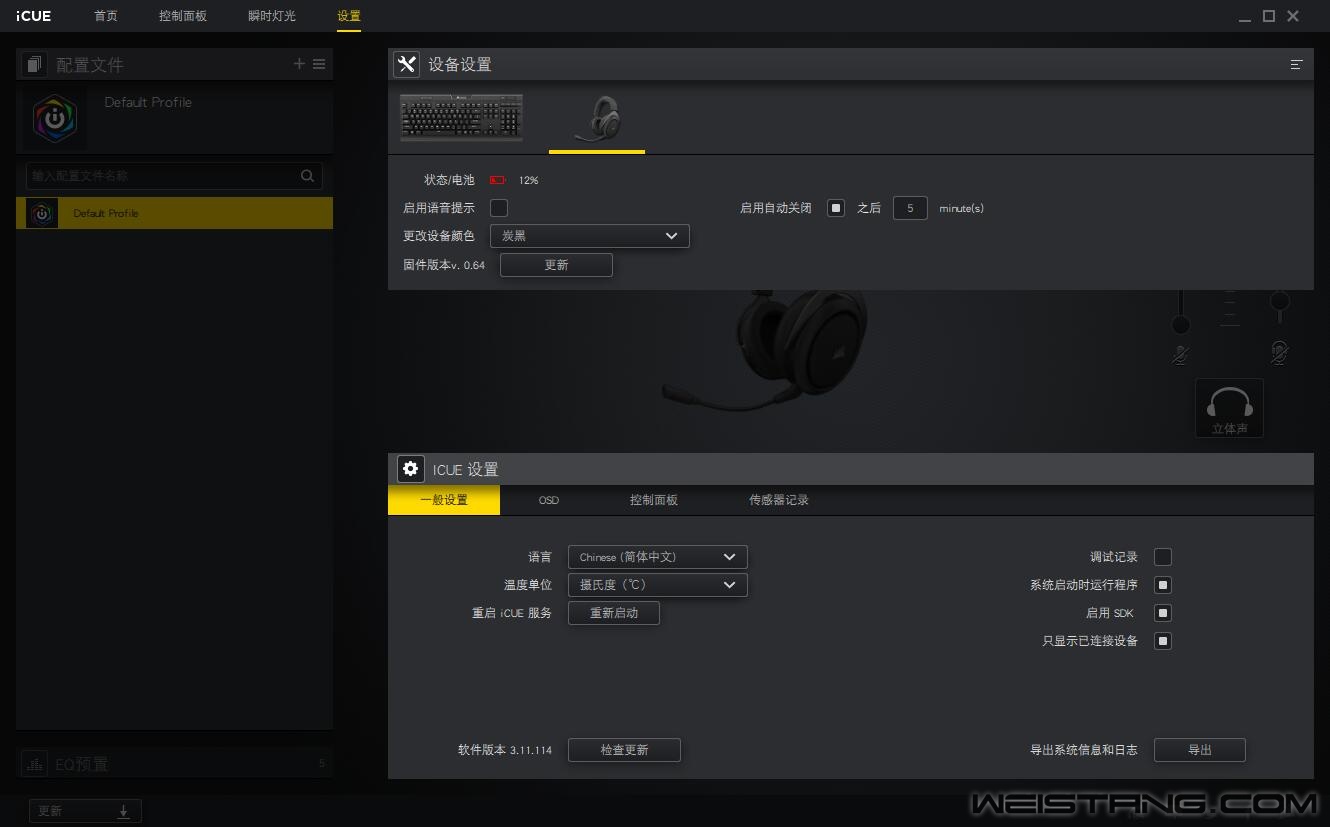Viewport: 1330px width, 827px height.
Task: Click the iCUE settings gear icon
Action: click(410, 469)
